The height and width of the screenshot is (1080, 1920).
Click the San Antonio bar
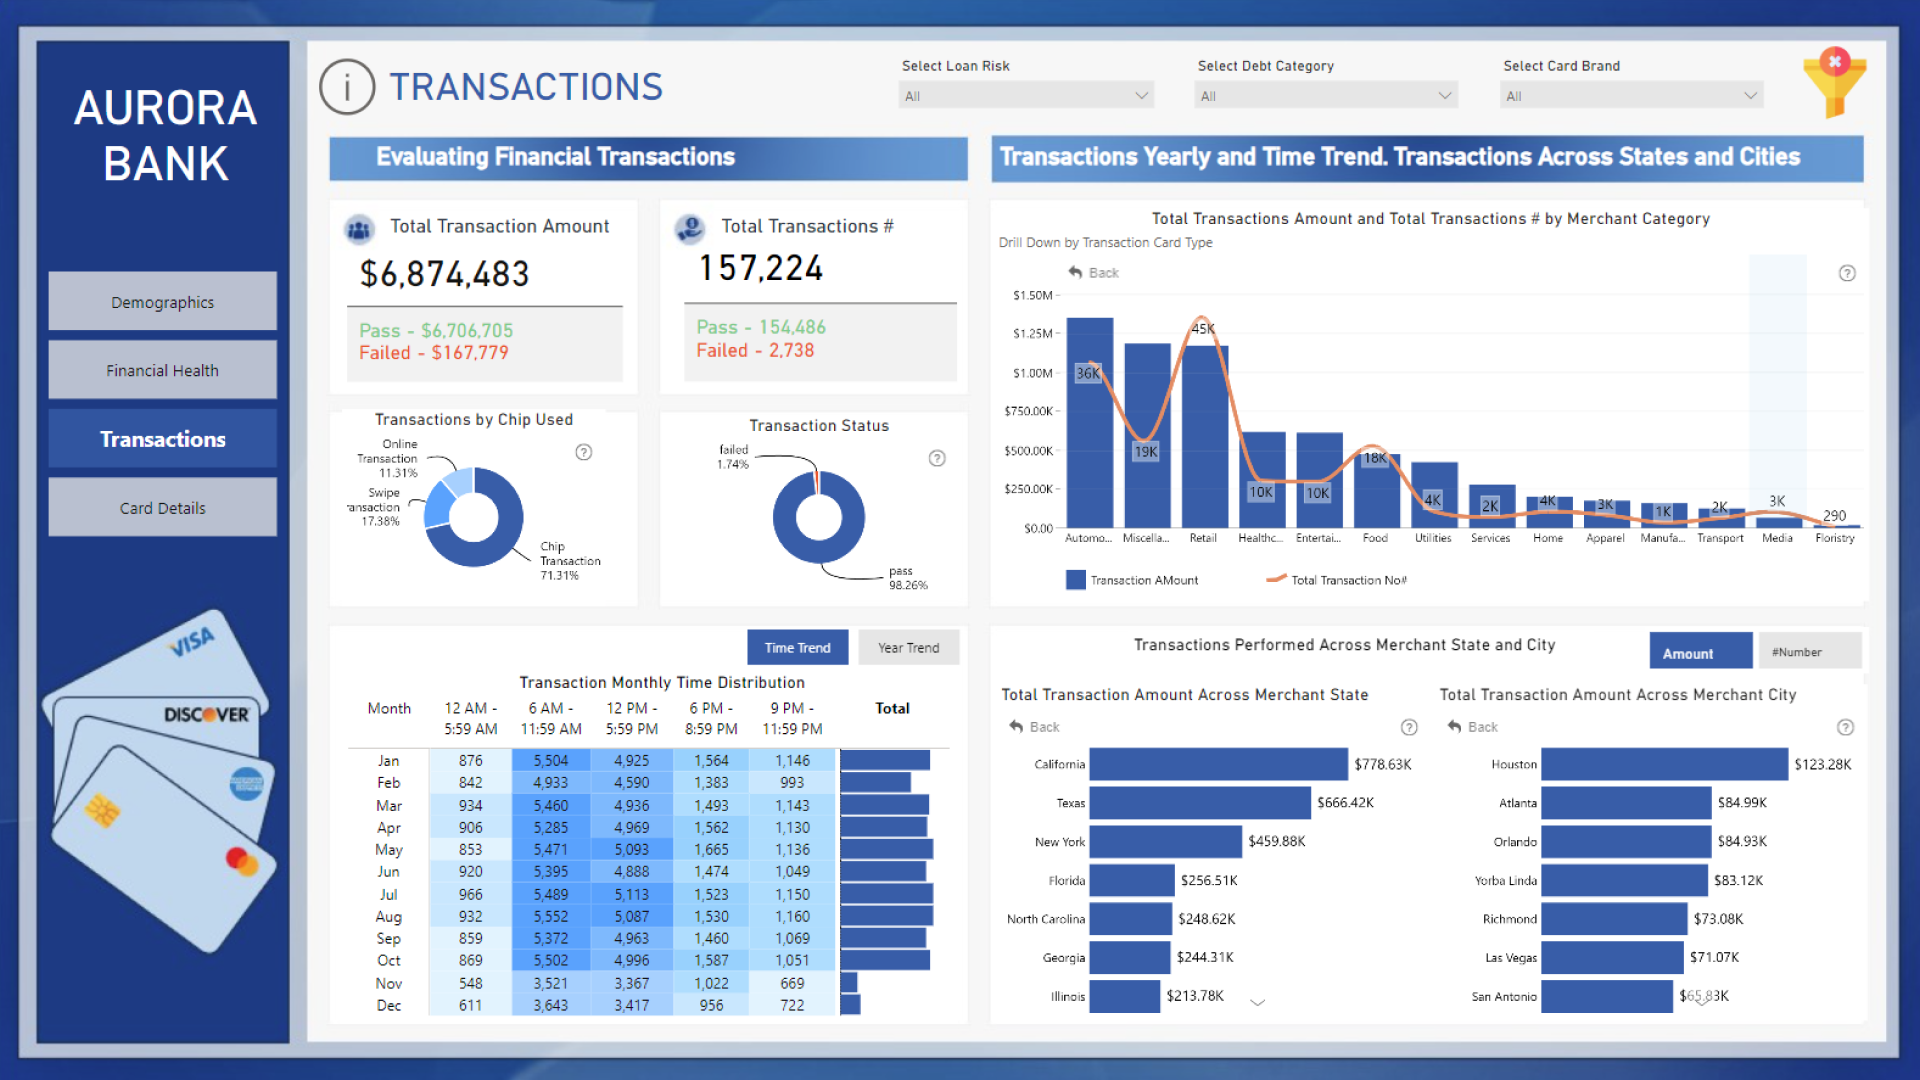pos(1608,997)
